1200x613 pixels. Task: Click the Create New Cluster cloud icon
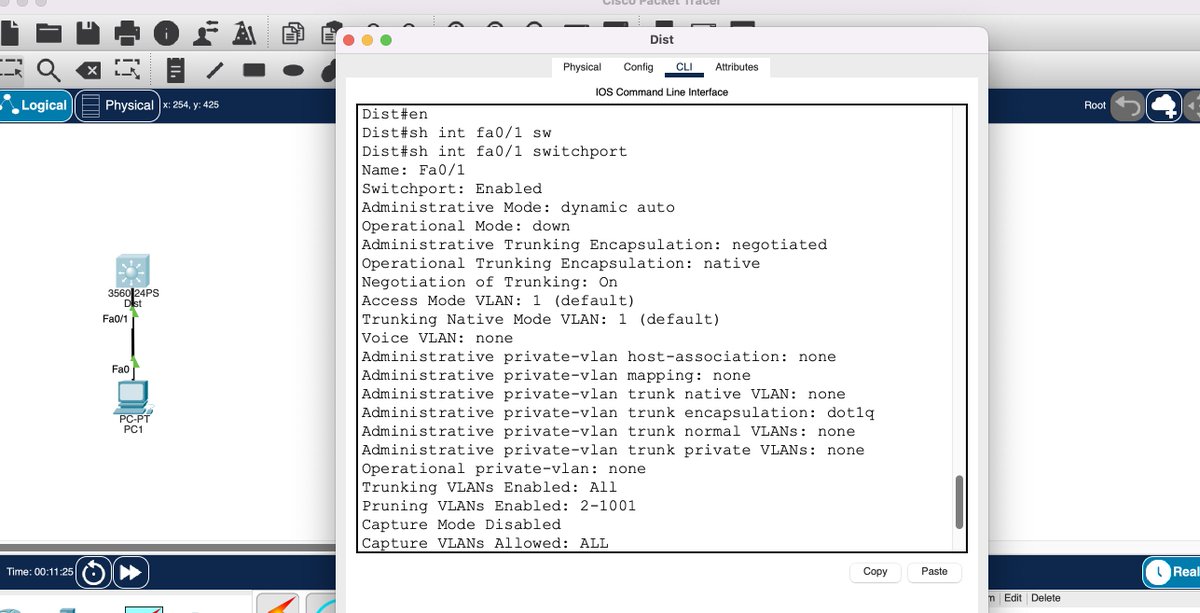click(1165, 105)
